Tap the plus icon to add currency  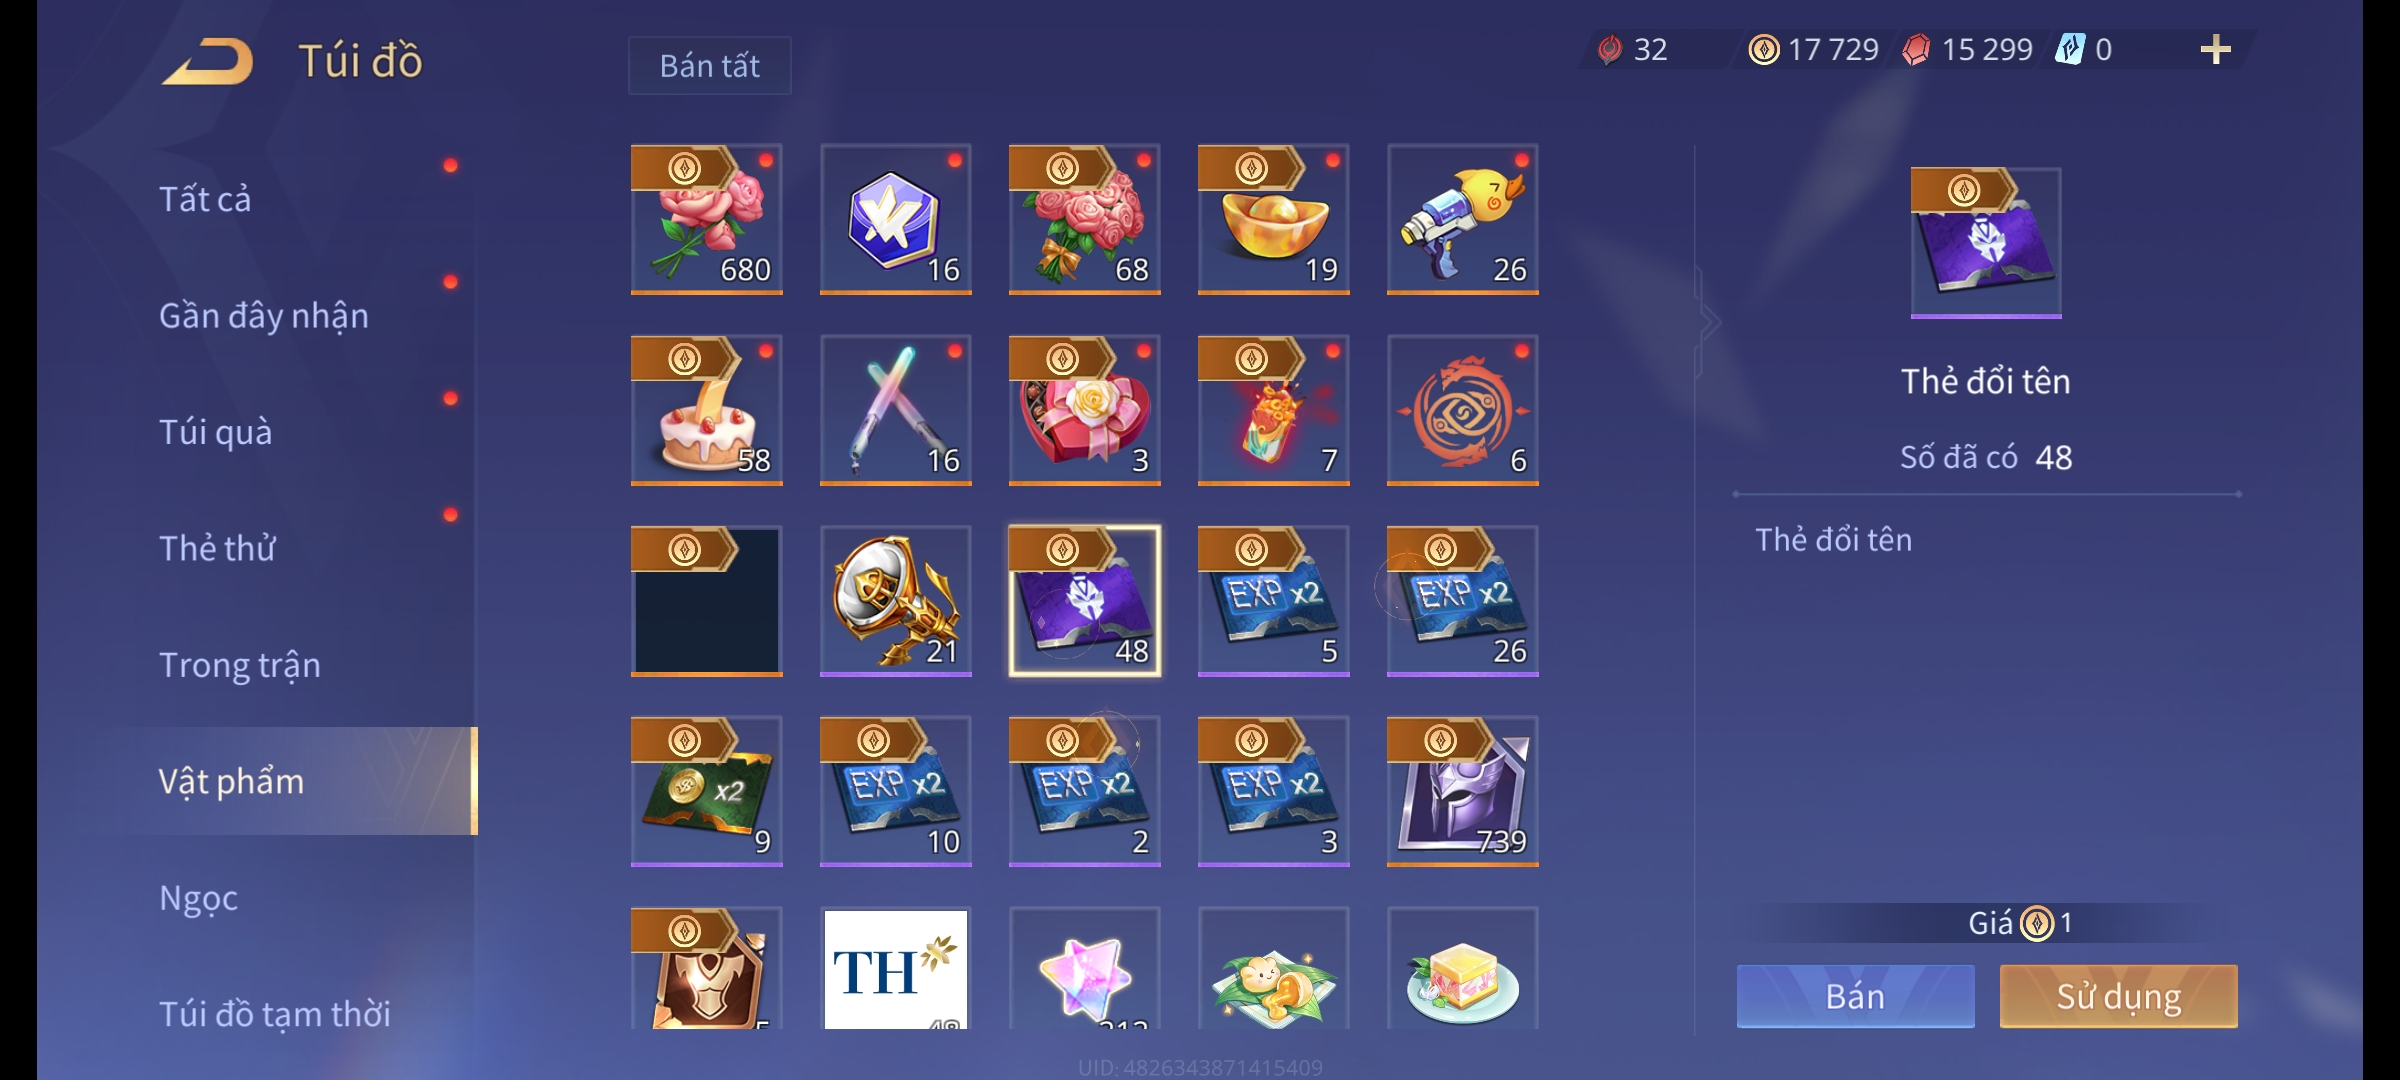[x=2215, y=49]
